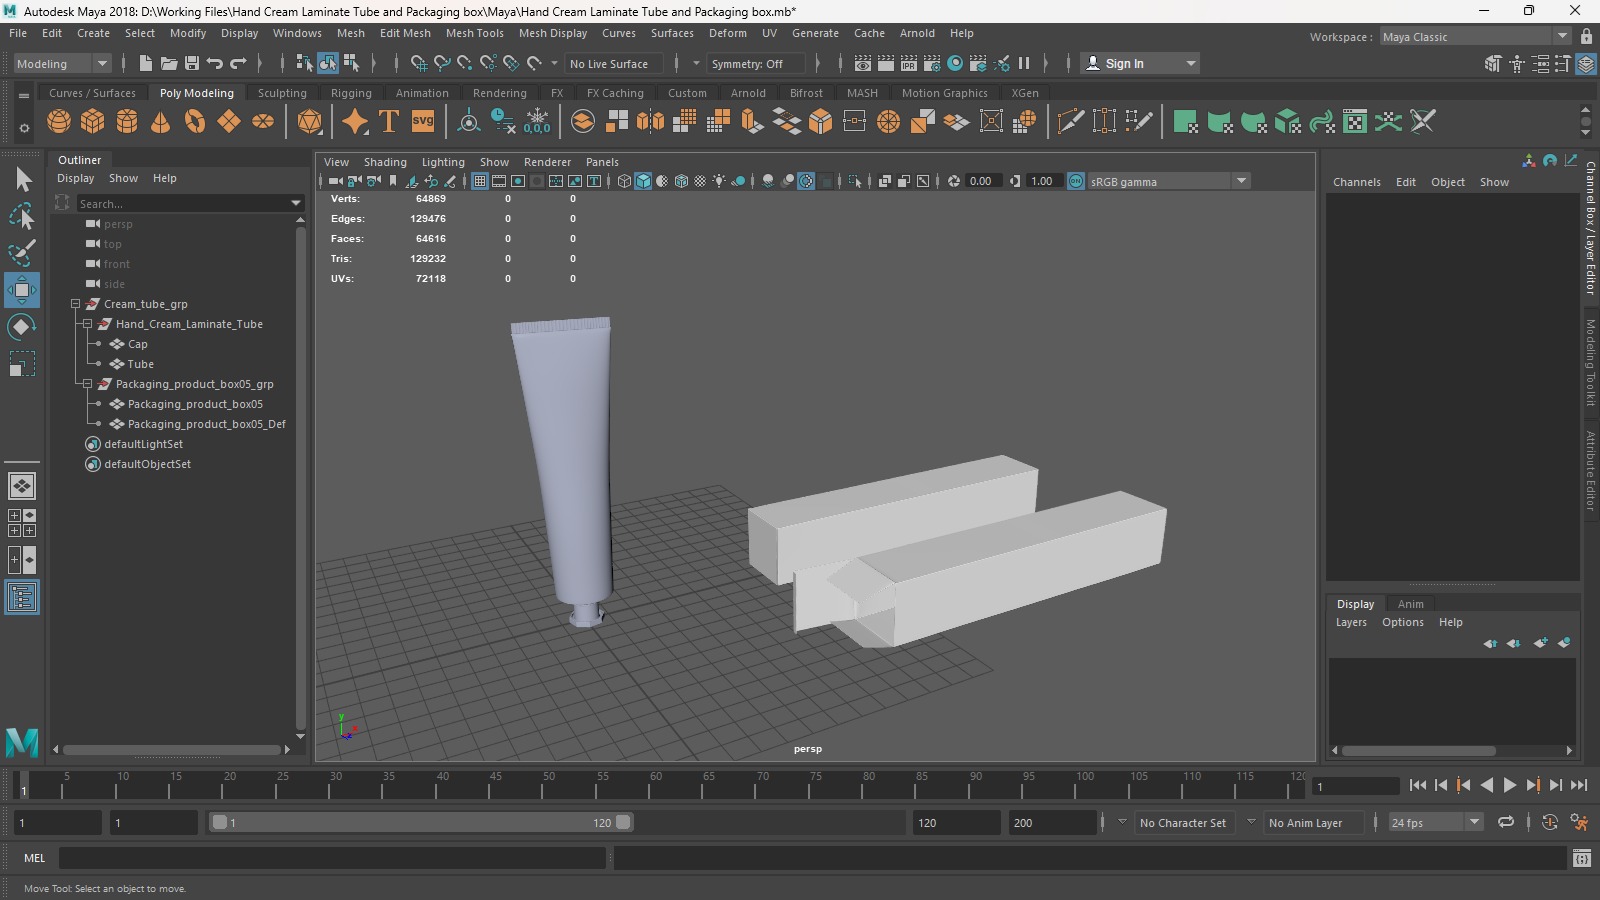Collapse the Packaging_product_box05_grp node
1600x900 pixels.
(x=87, y=384)
